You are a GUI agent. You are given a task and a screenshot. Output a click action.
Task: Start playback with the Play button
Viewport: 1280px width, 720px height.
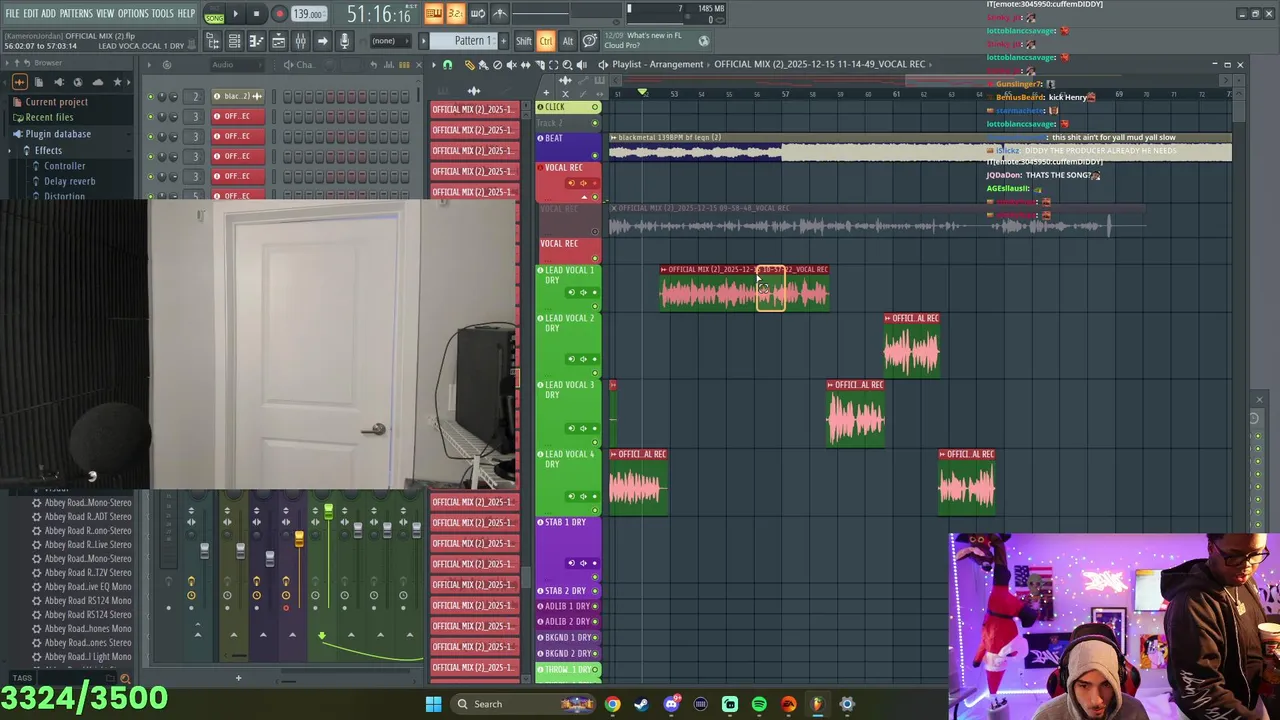click(x=236, y=14)
